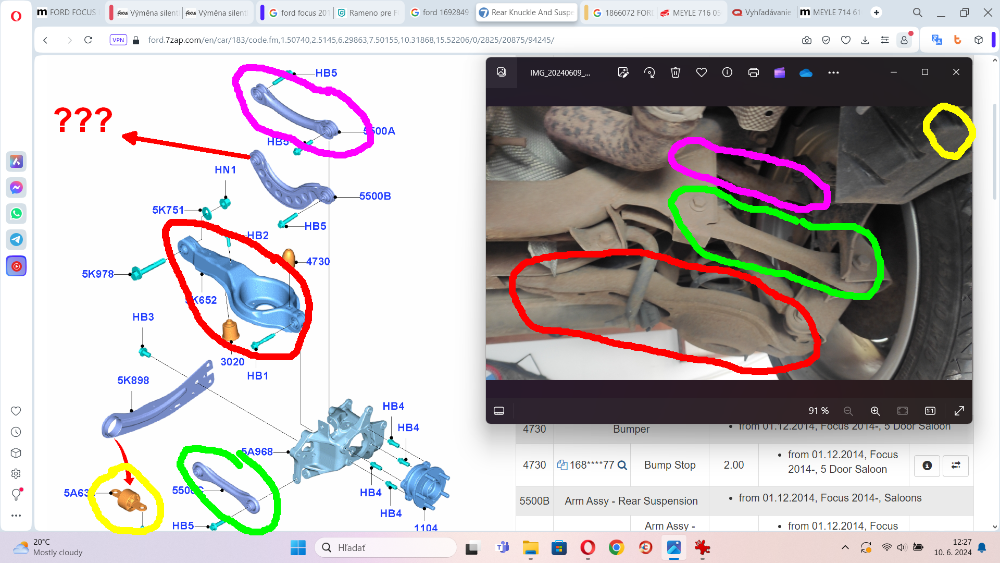Print the photo using the printer icon

pyautogui.click(x=753, y=72)
